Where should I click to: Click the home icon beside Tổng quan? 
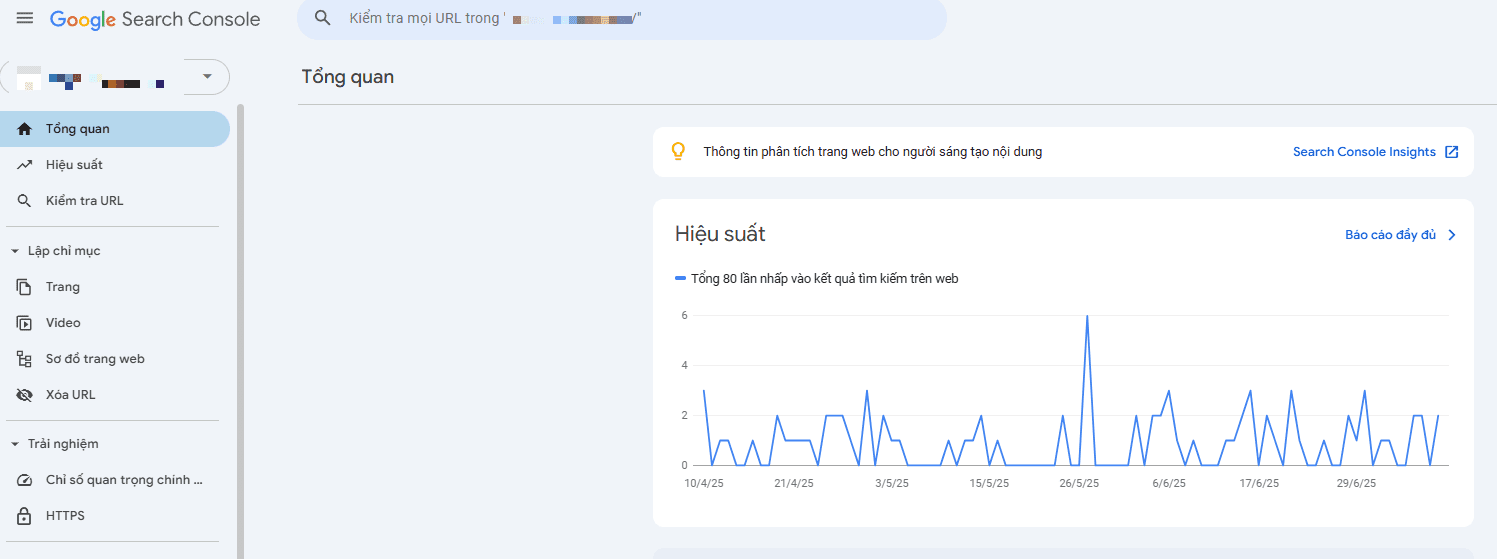pyautogui.click(x=25, y=129)
